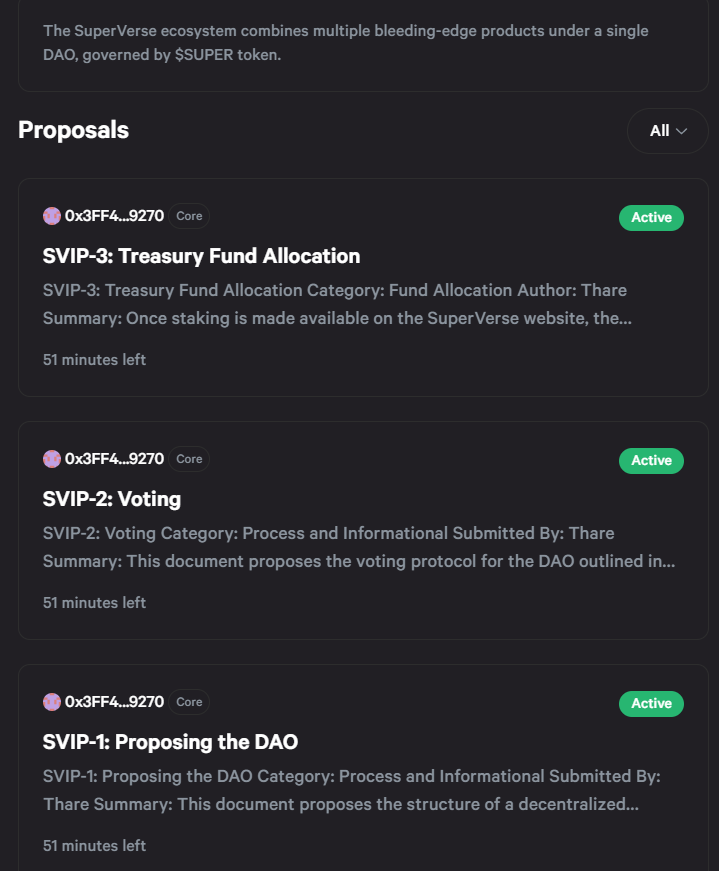Open the SVIP-2: Voting proposal title
The image size is (719, 871).
(112, 499)
